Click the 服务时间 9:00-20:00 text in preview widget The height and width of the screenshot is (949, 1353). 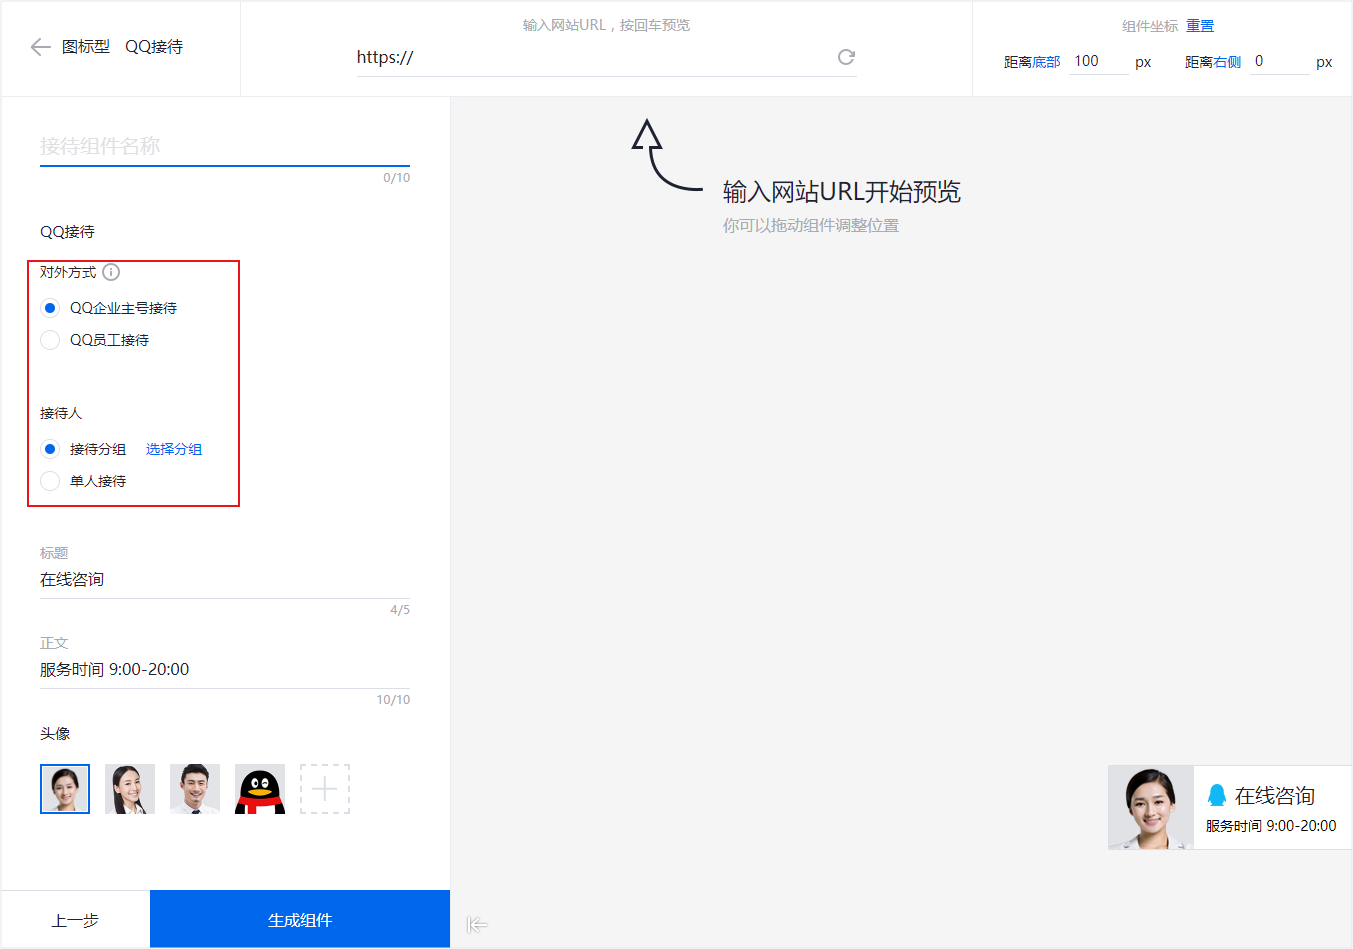coord(1271,826)
